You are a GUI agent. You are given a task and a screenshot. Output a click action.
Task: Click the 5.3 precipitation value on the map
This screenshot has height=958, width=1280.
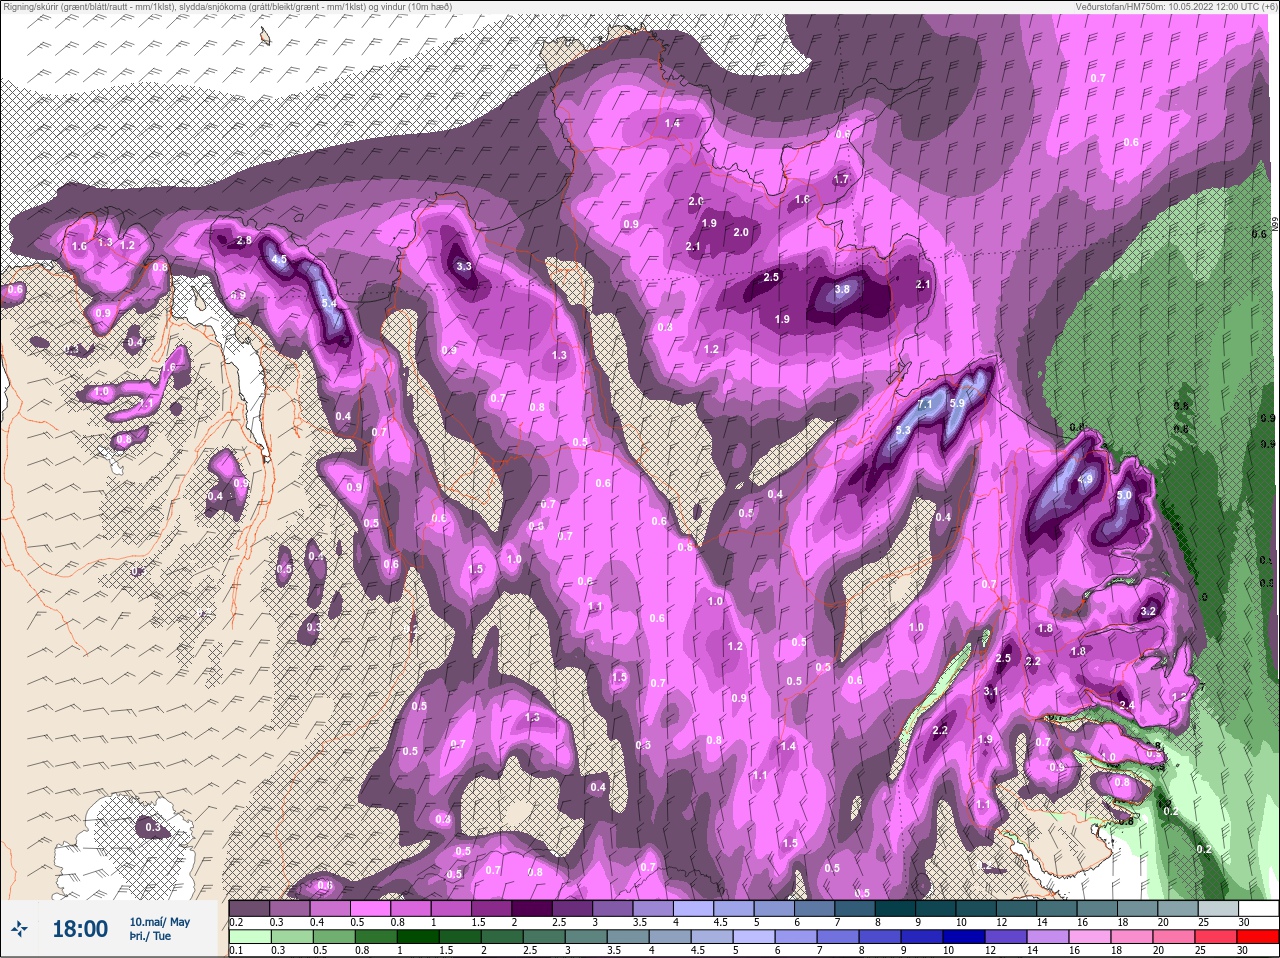(903, 430)
